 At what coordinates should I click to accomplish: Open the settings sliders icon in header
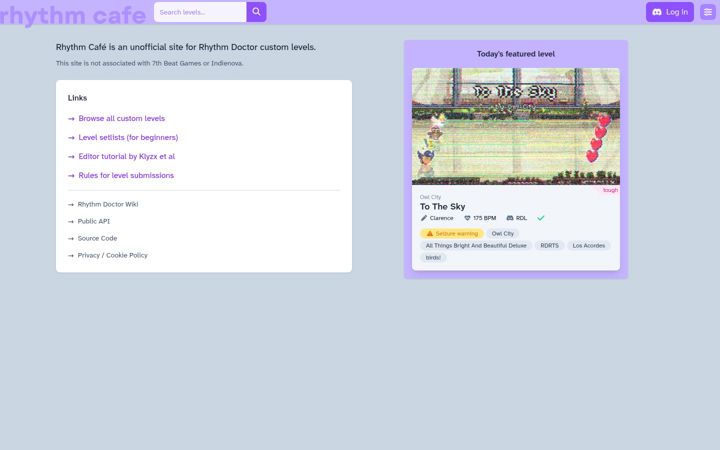[x=708, y=12]
